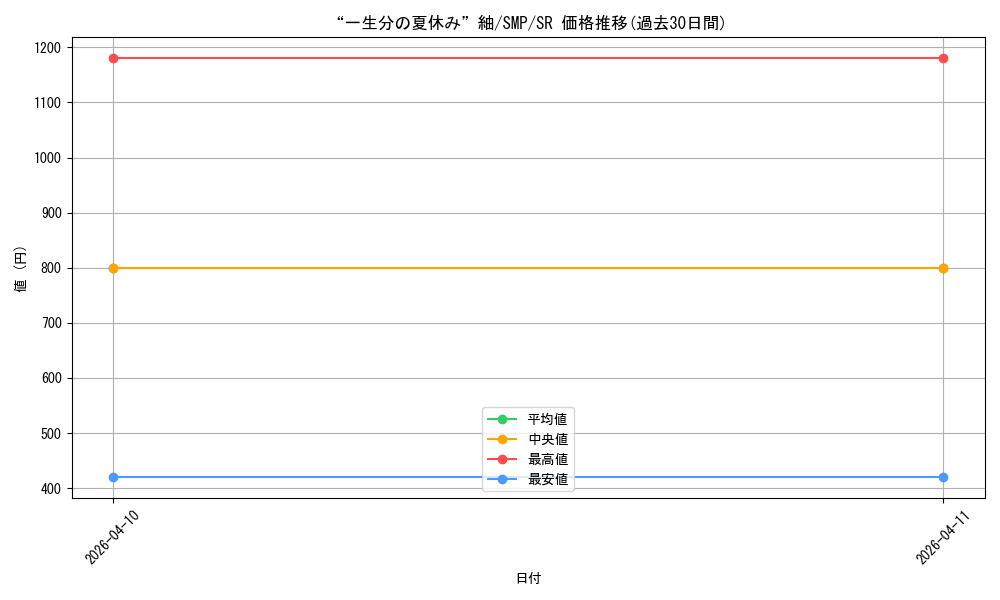1000x600 pixels.
Task: Click the 800 y-axis tick label
Action: (51, 268)
